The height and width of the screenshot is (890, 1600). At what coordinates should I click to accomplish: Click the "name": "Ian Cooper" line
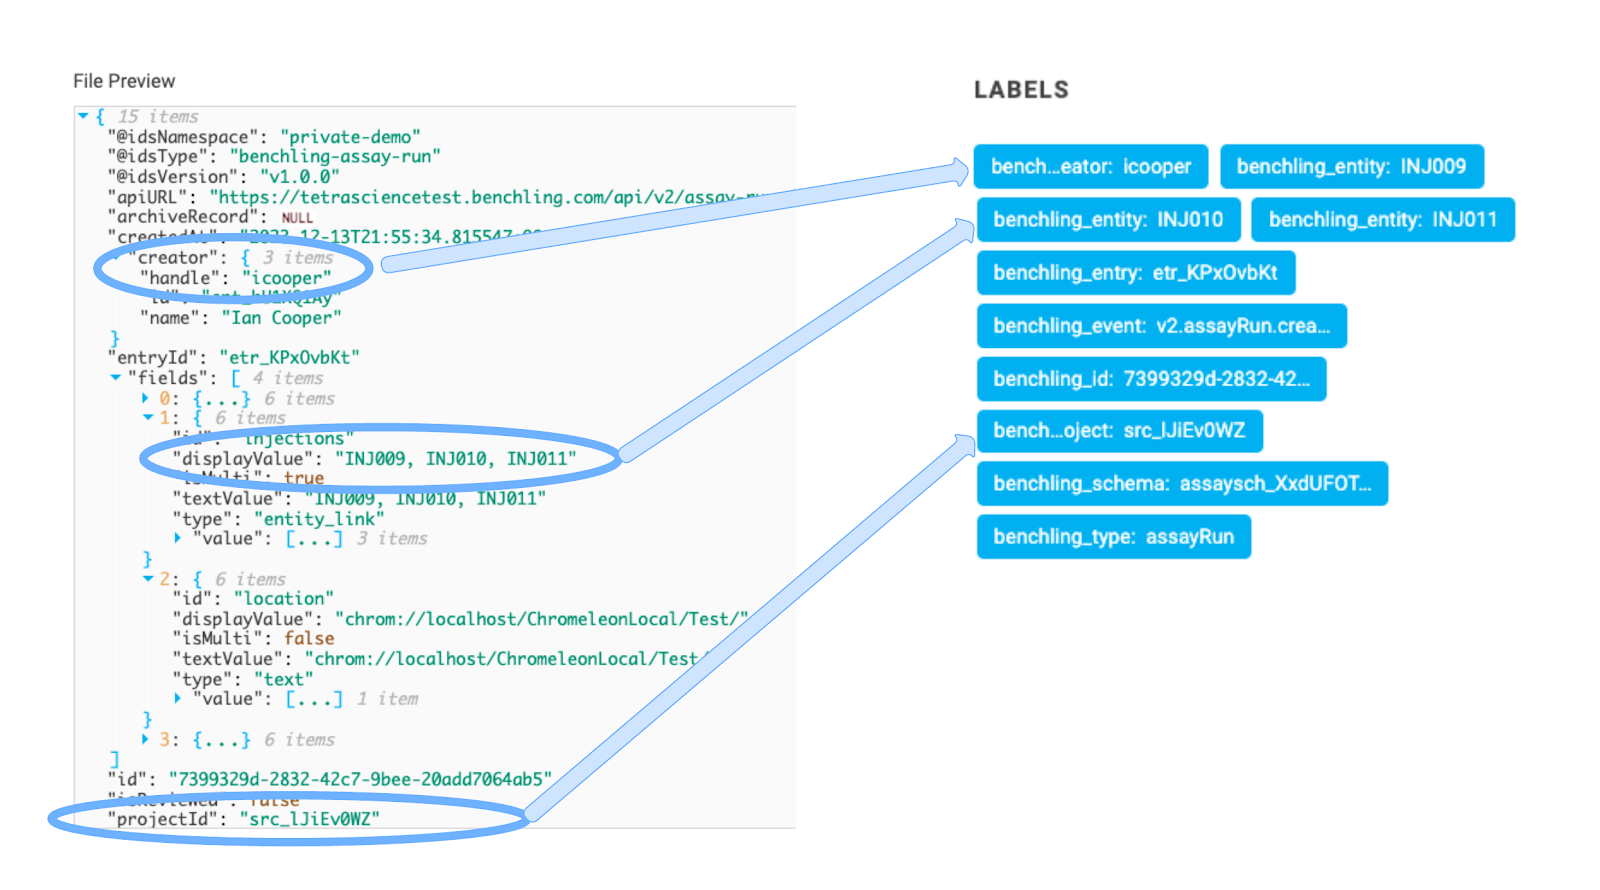(x=241, y=318)
